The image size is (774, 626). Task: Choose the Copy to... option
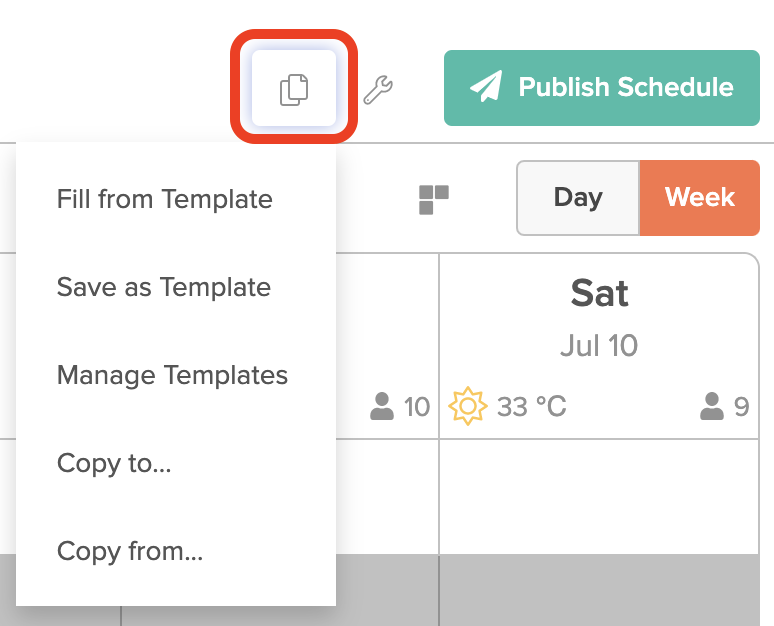(x=114, y=463)
